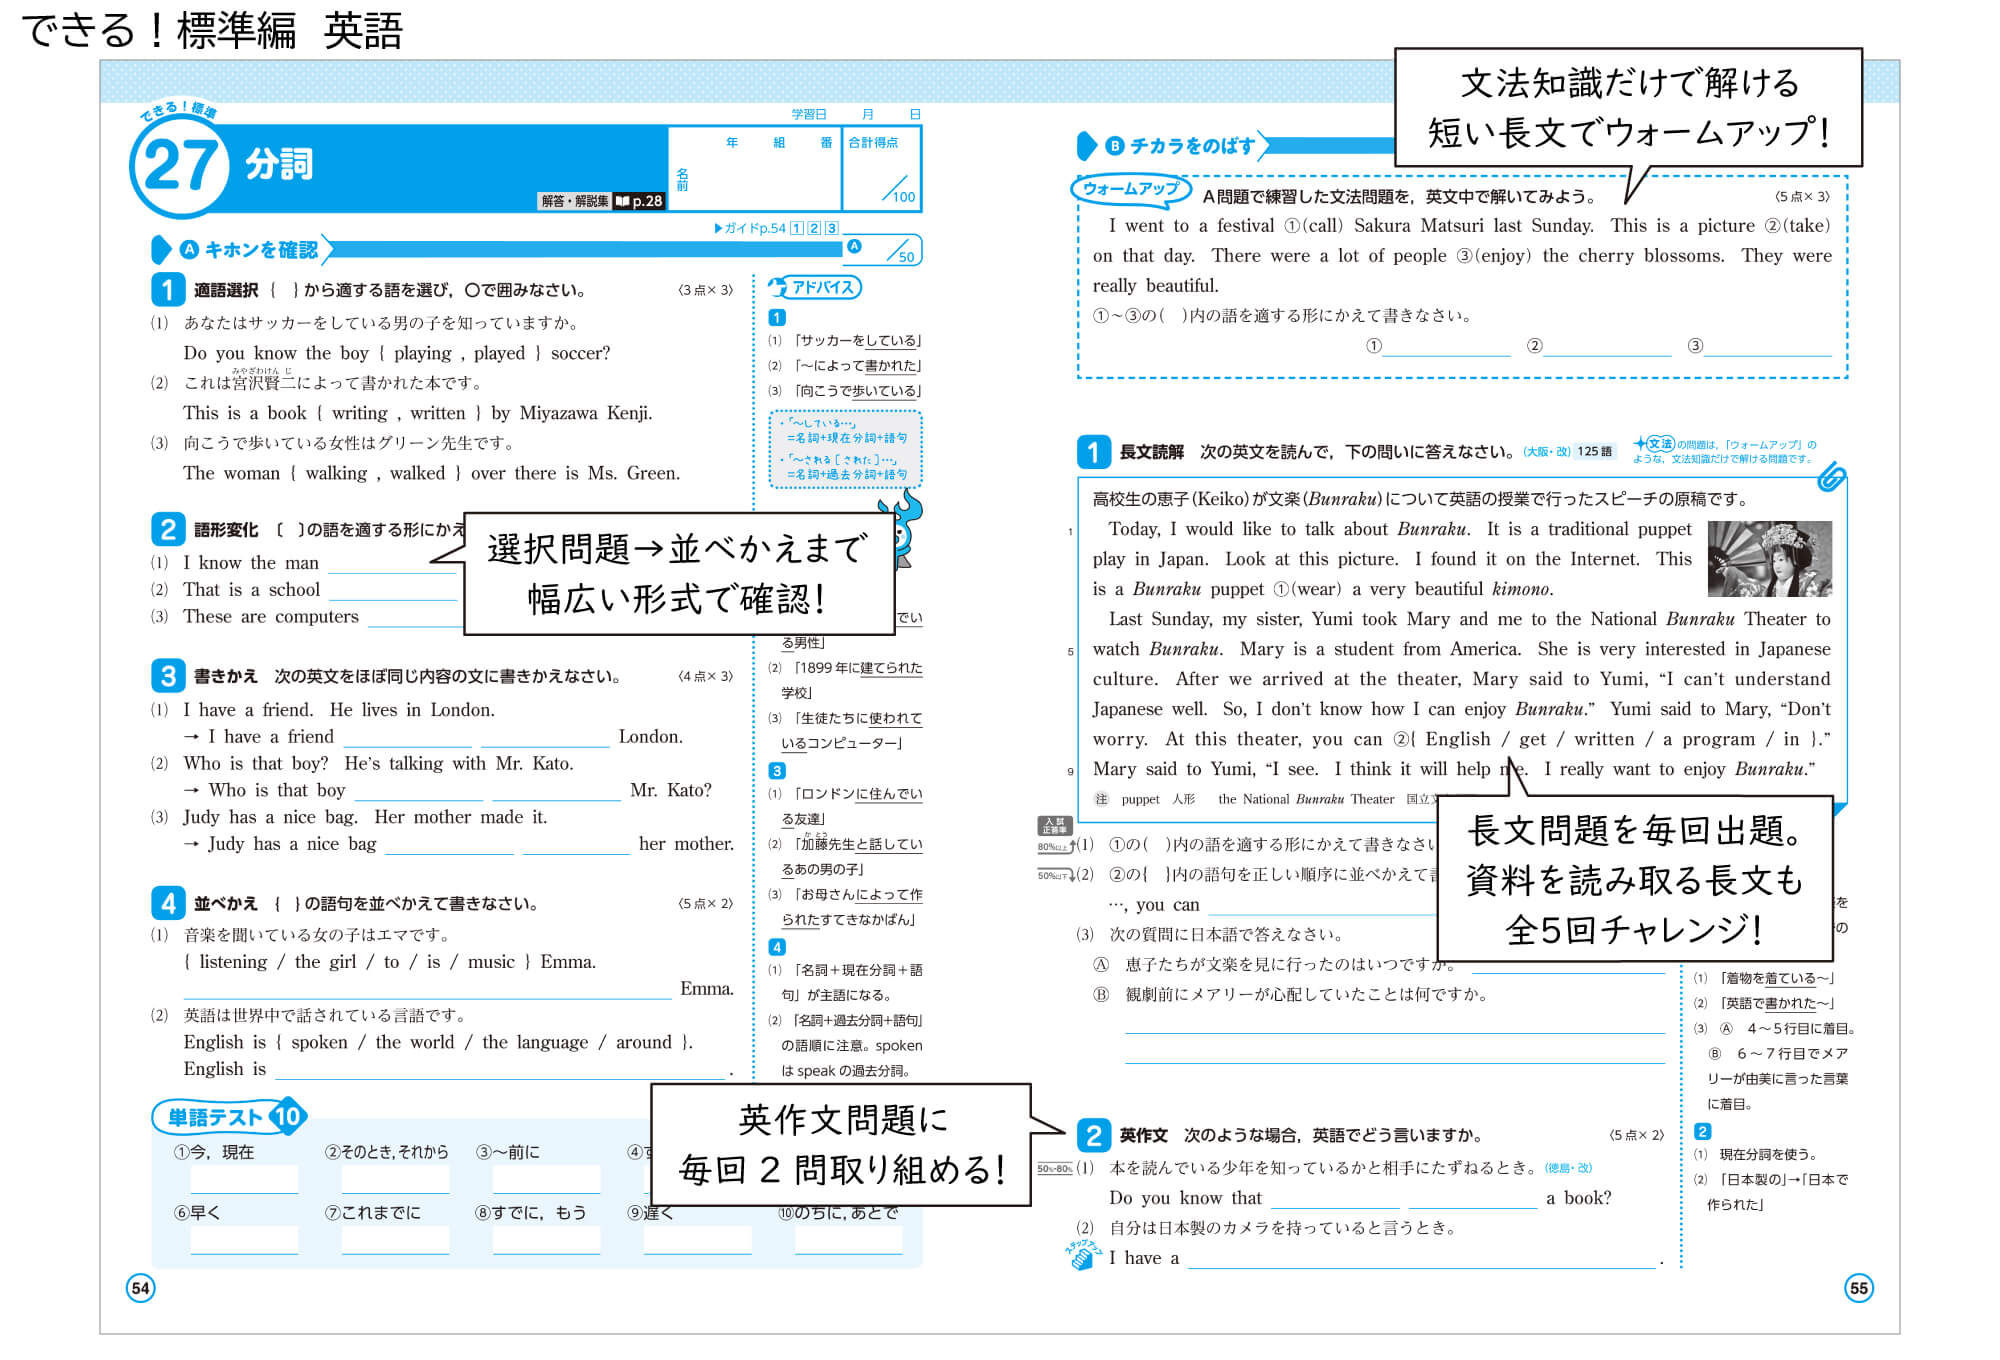Click the ウォームアップ oval badge
This screenshot has height=1360, width=2000.
point(1131,189)
